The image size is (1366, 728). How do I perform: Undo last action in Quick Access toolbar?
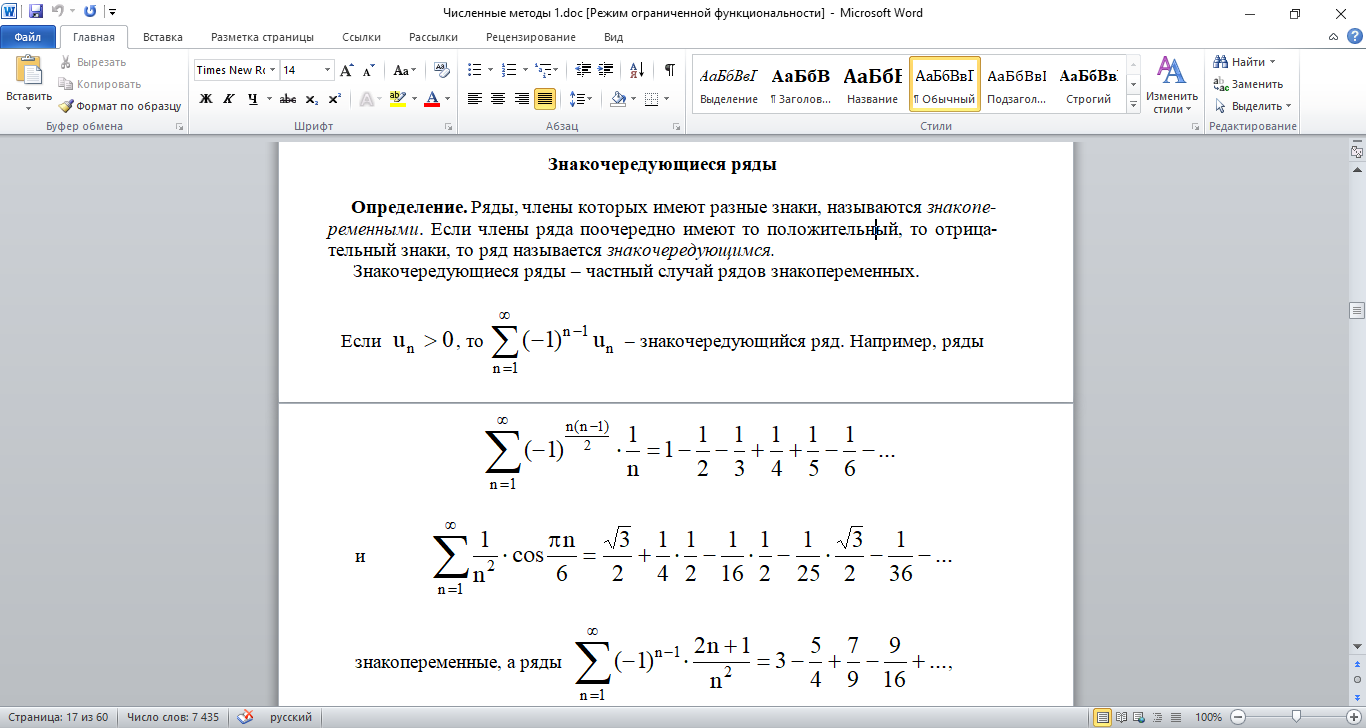point(58,13)
